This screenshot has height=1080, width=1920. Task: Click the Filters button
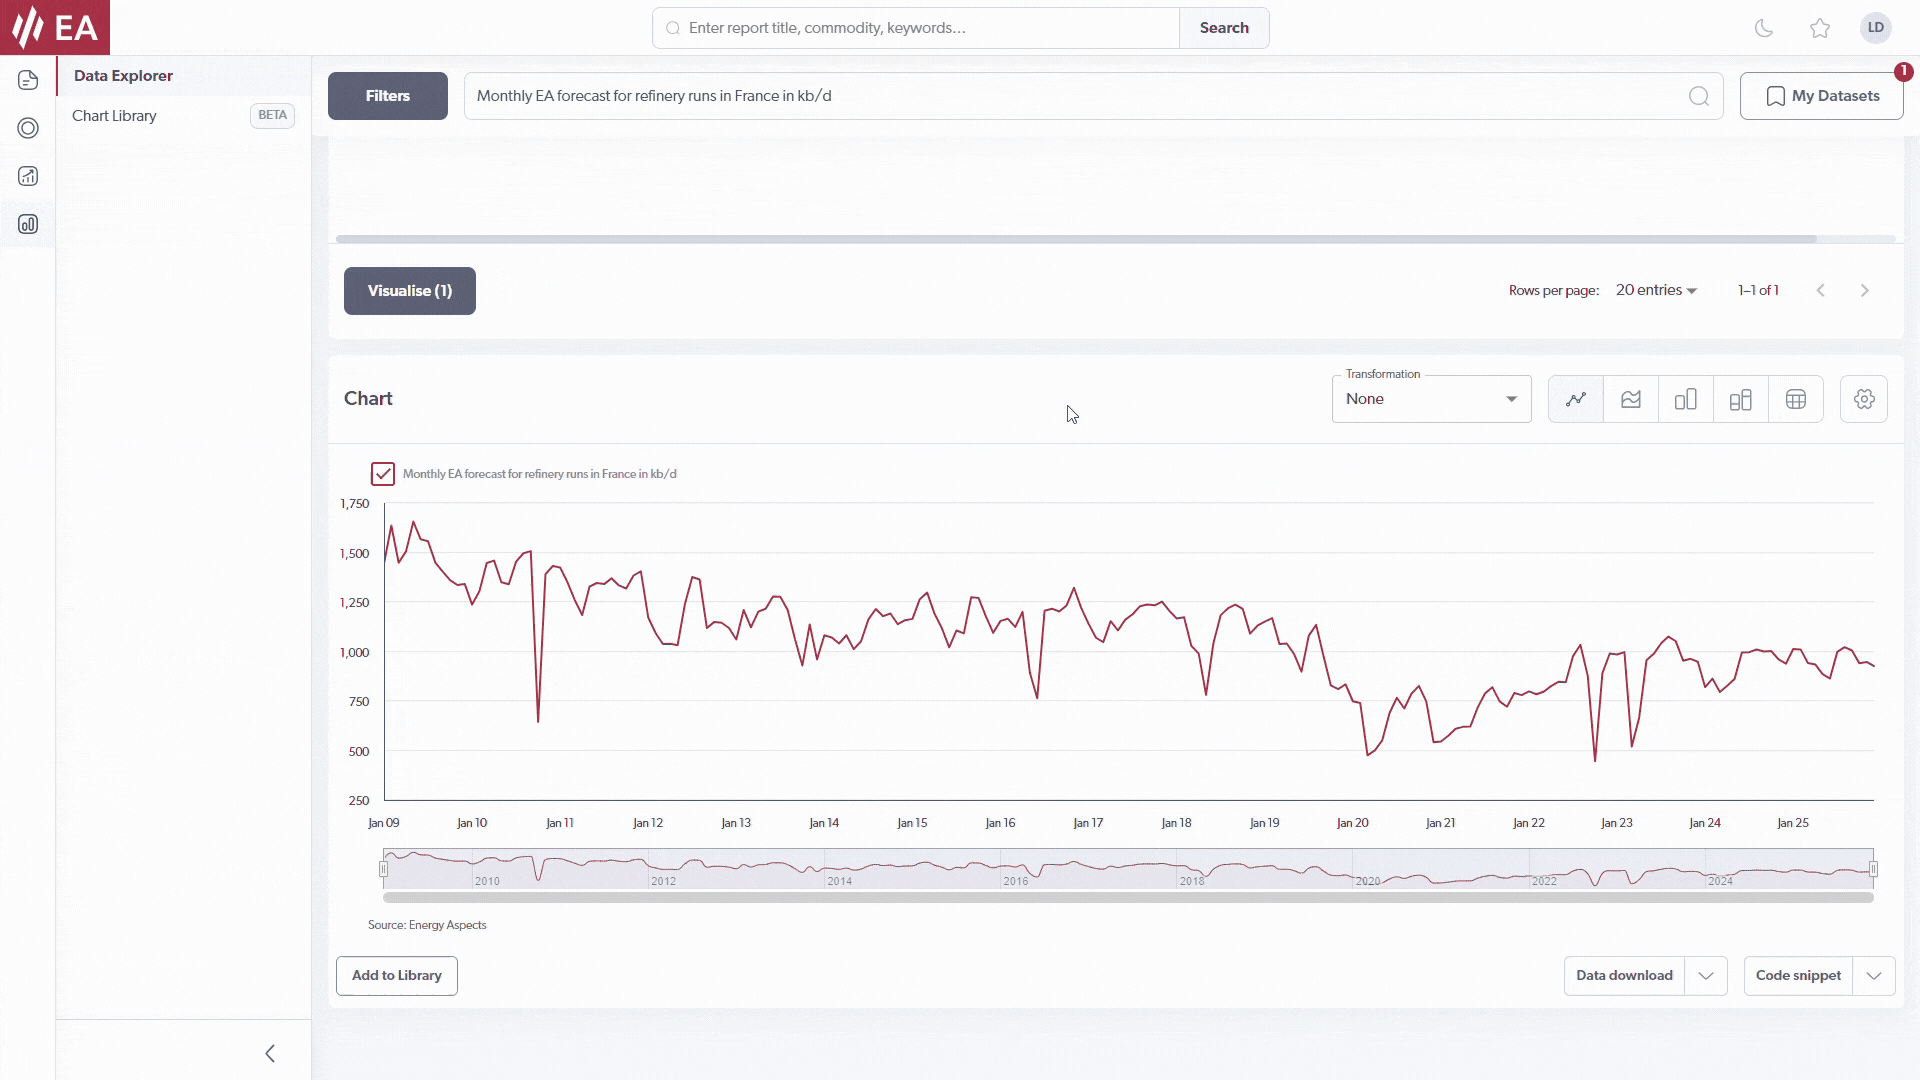(388, 96)
